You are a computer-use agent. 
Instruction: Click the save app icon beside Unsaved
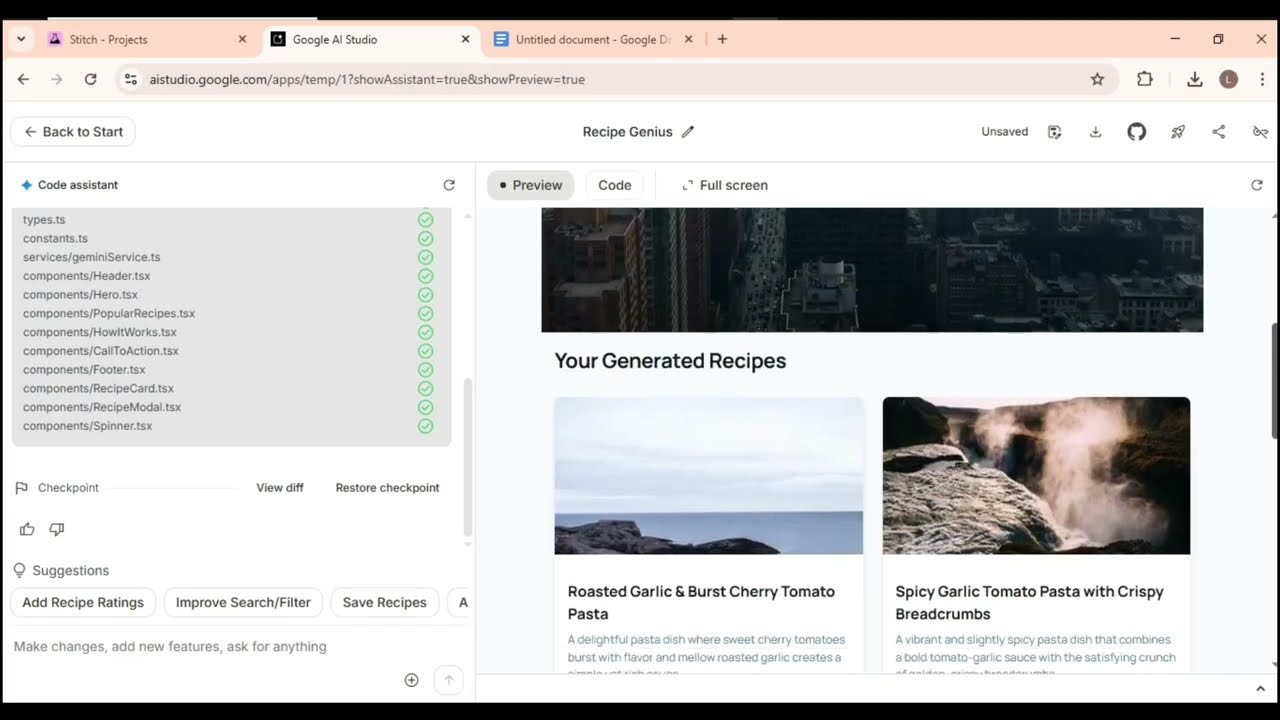click(x=1054, y=132)
